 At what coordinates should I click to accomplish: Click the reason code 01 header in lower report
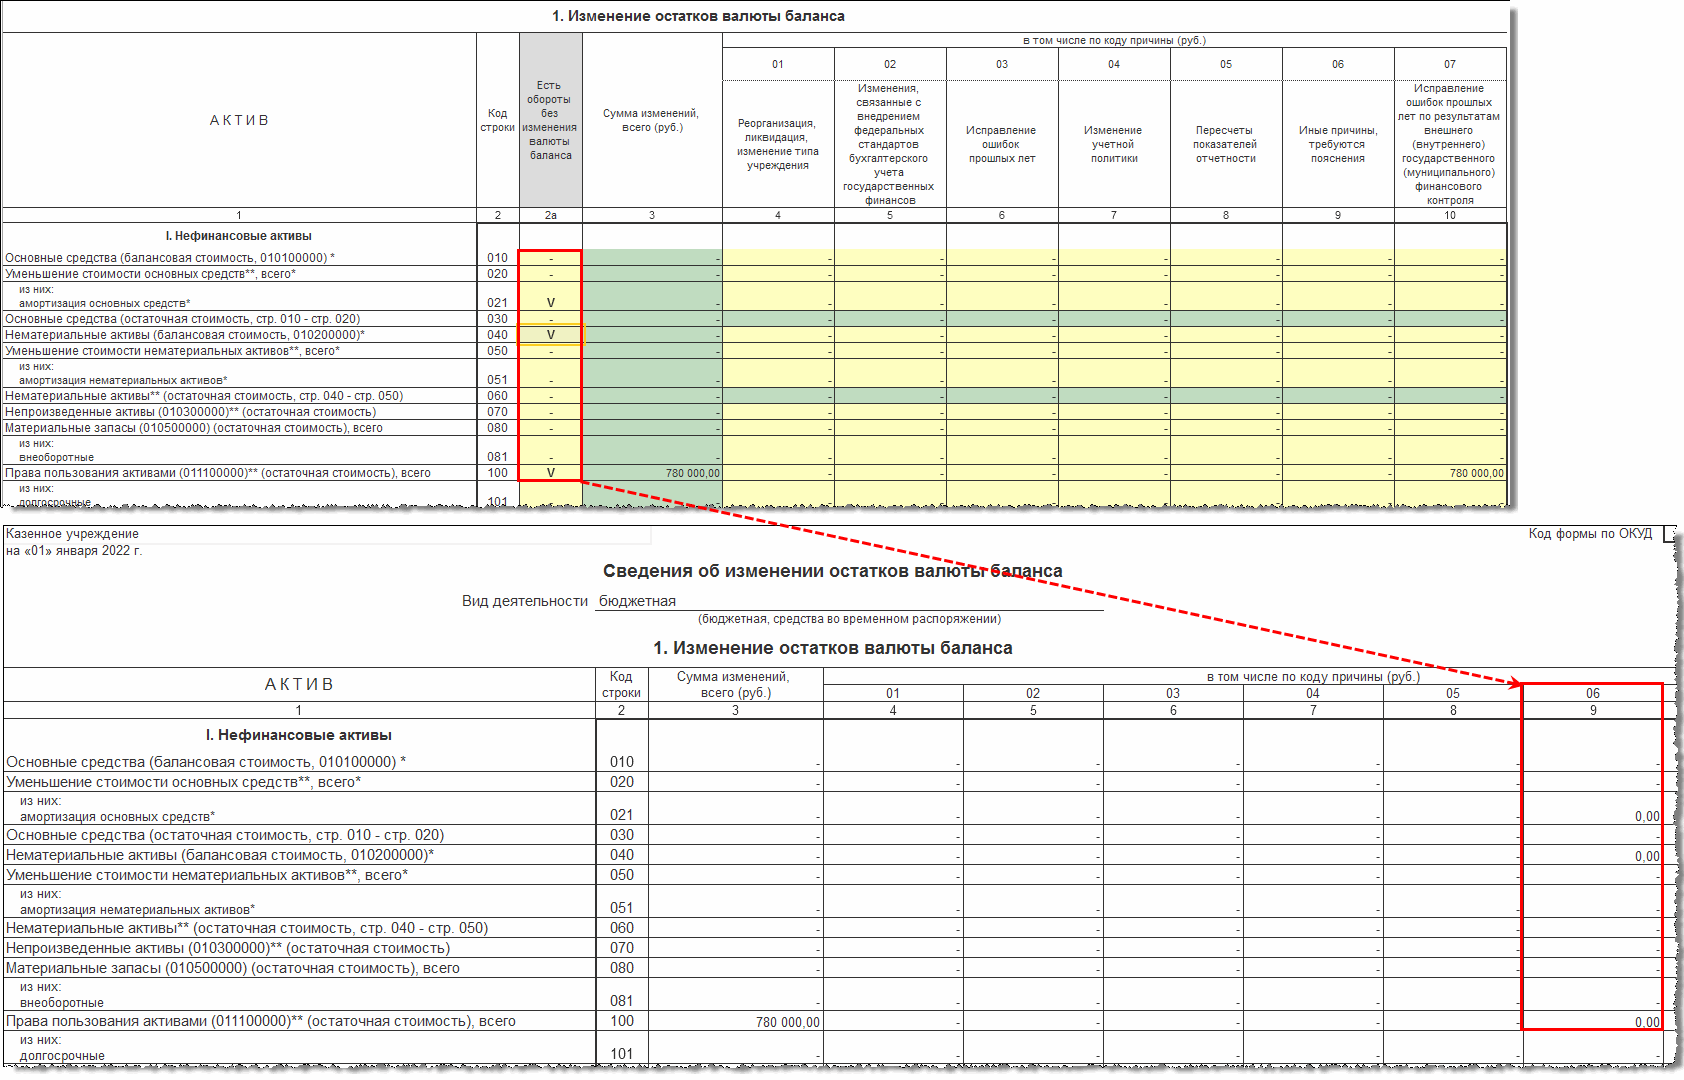click(x=893, y=693)
